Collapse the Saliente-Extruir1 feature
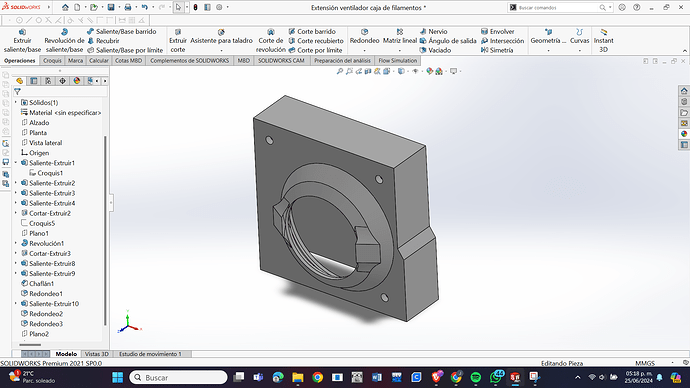690x388 pixels. [x=16, y=163]
